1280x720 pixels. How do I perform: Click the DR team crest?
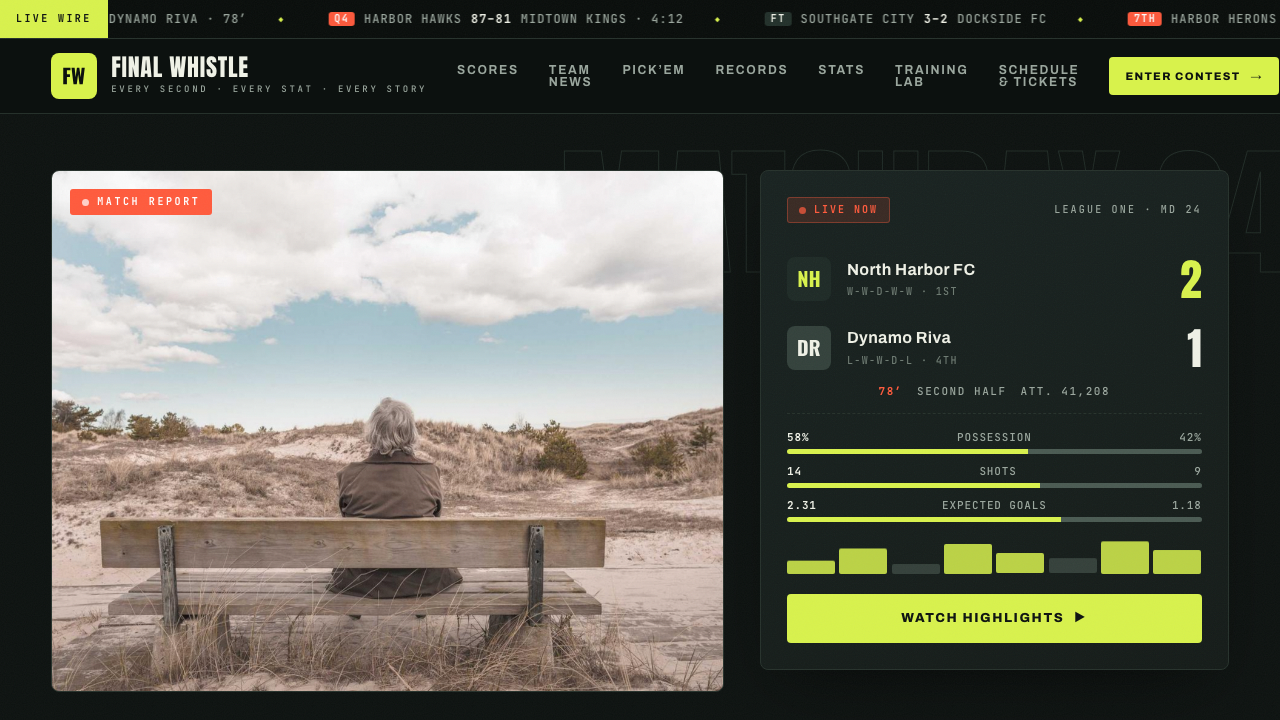[x=809, y=348]
